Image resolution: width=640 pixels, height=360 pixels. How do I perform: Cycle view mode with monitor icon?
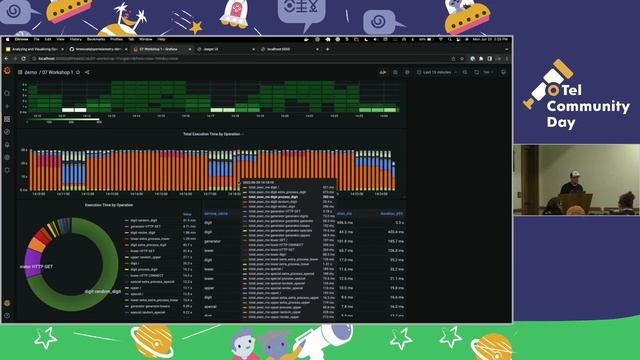tap(503, 72)
